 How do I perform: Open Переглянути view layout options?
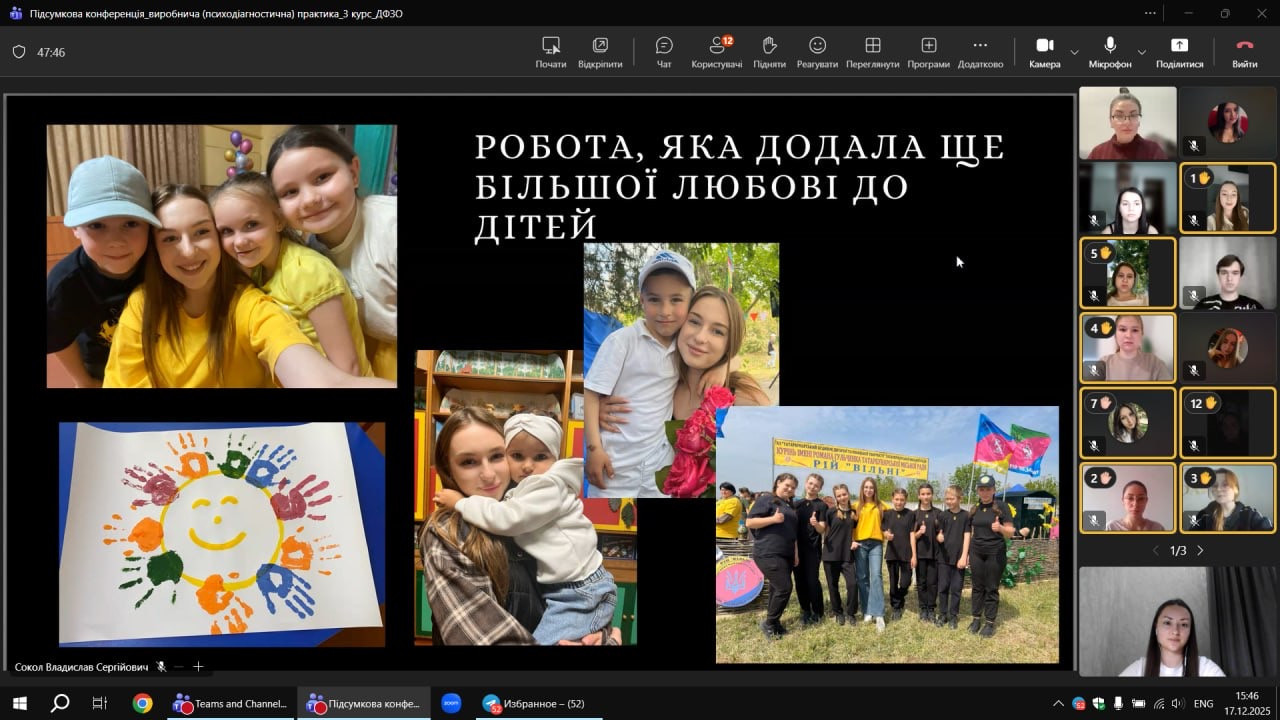point(872,52)
